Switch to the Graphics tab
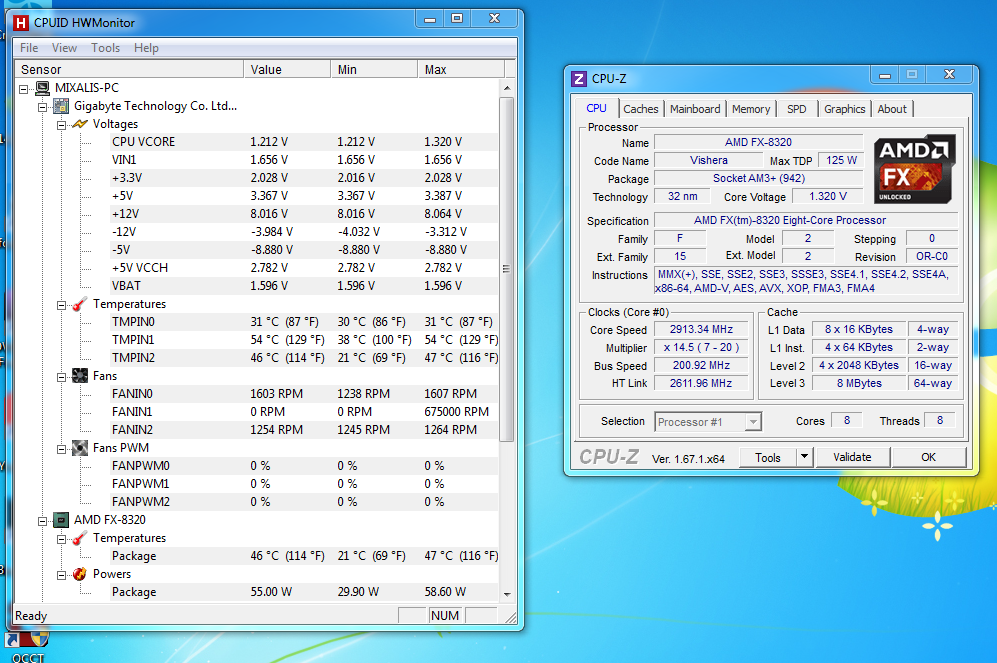The image size is (997, 663). click(844, 109)
